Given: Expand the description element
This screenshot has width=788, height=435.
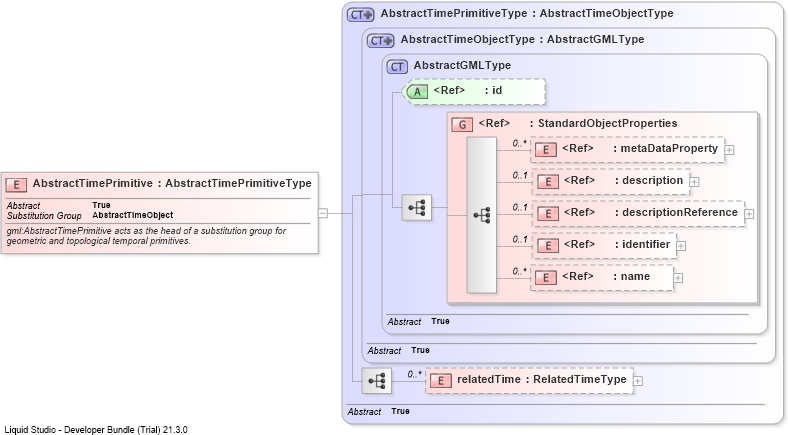Looking at the screenshot, I should 694,182.
